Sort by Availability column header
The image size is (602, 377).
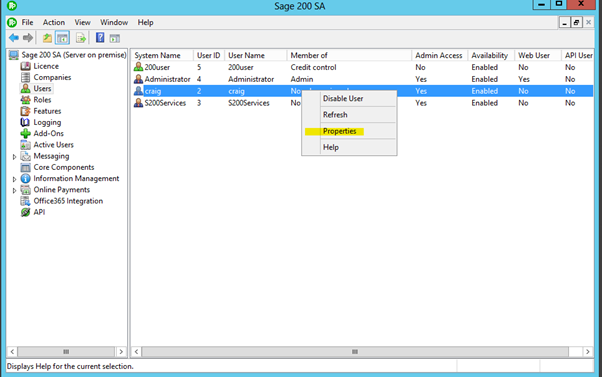pyautogui.click(x=491, y=55)
